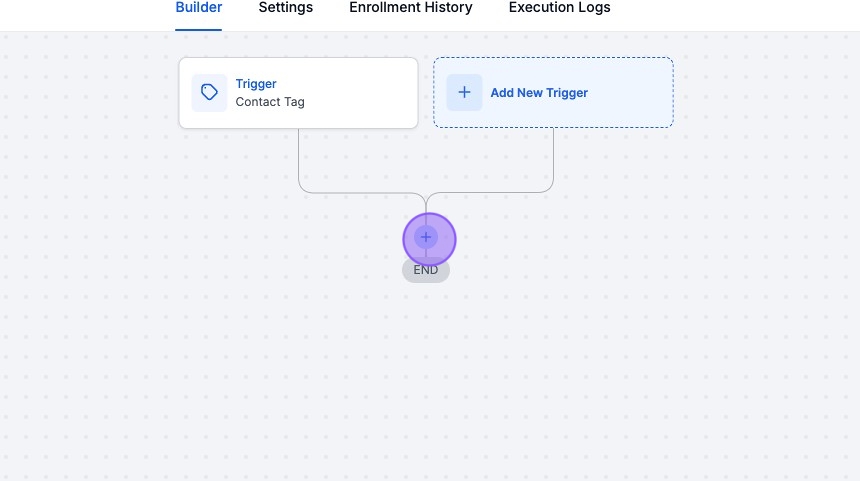
Task: Go to the Execution Logs tab
Action: pyautogui.click(x=559, y=8)
